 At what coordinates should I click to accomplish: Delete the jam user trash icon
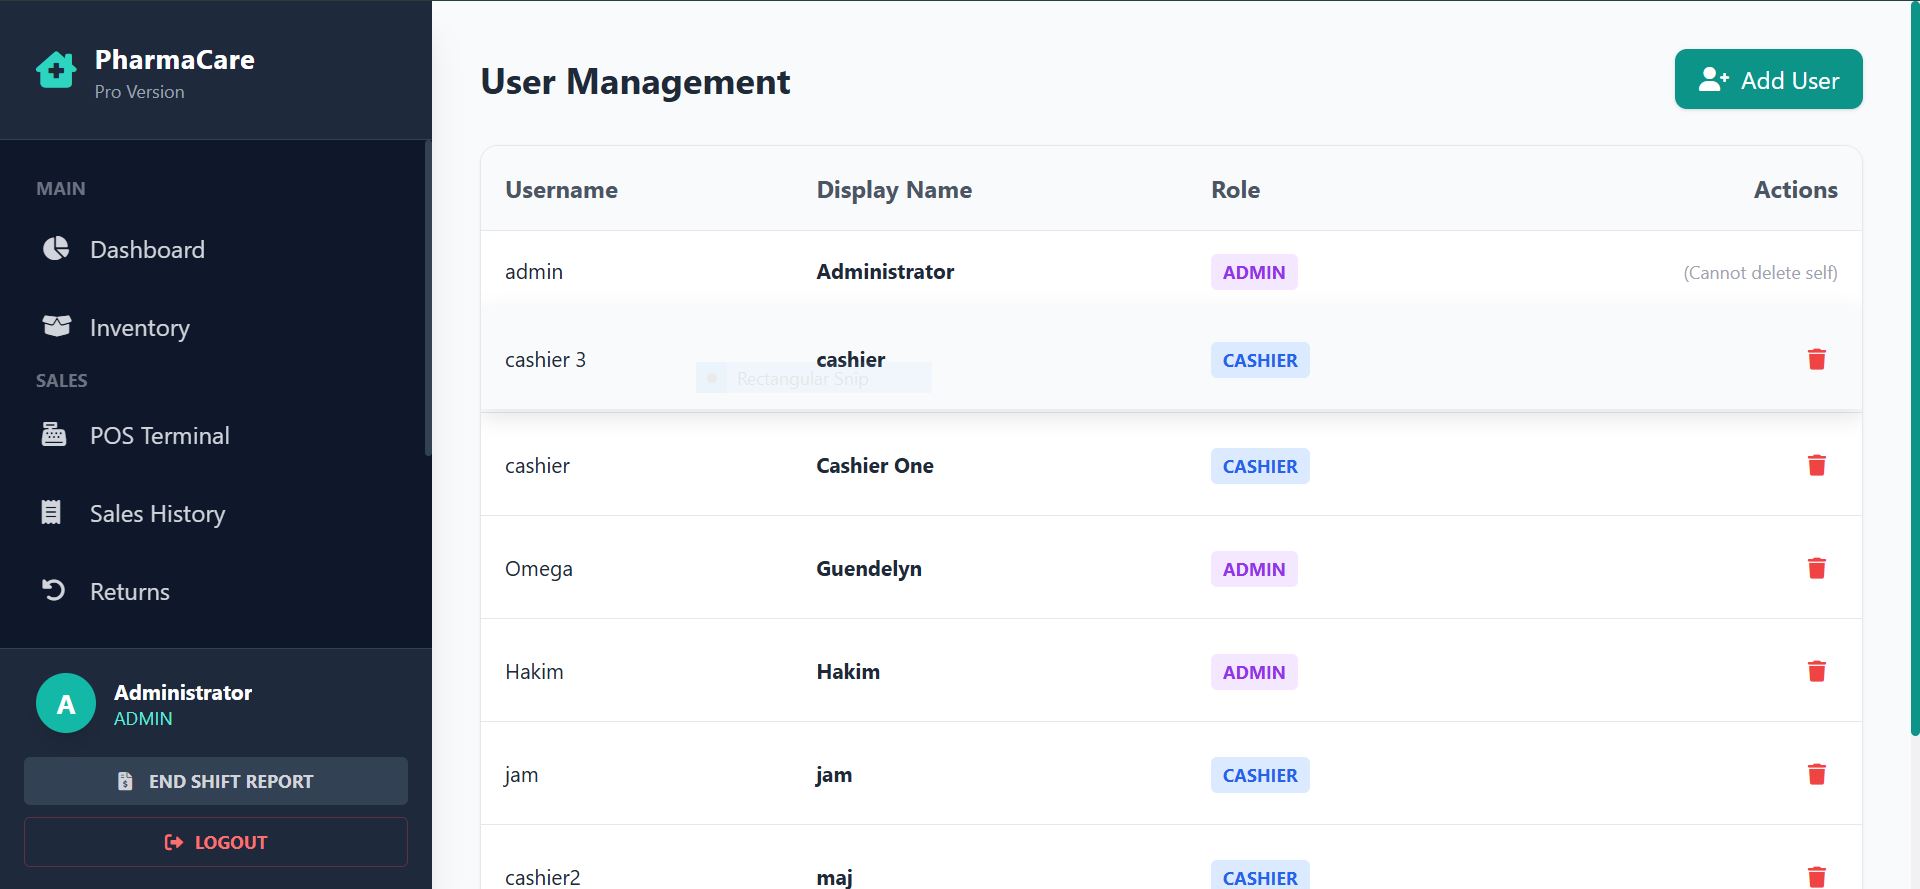tap(1817, 774)
